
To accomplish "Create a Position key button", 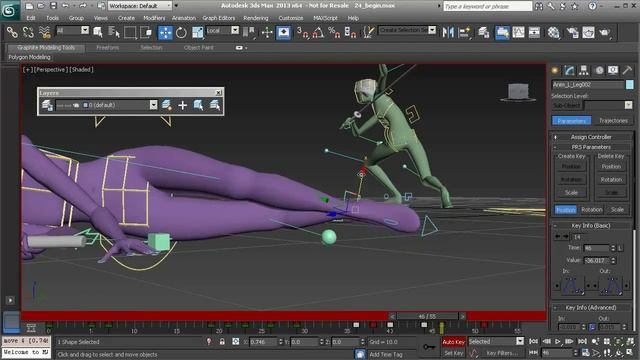I will pyautogui.click(x=571, y=167).
